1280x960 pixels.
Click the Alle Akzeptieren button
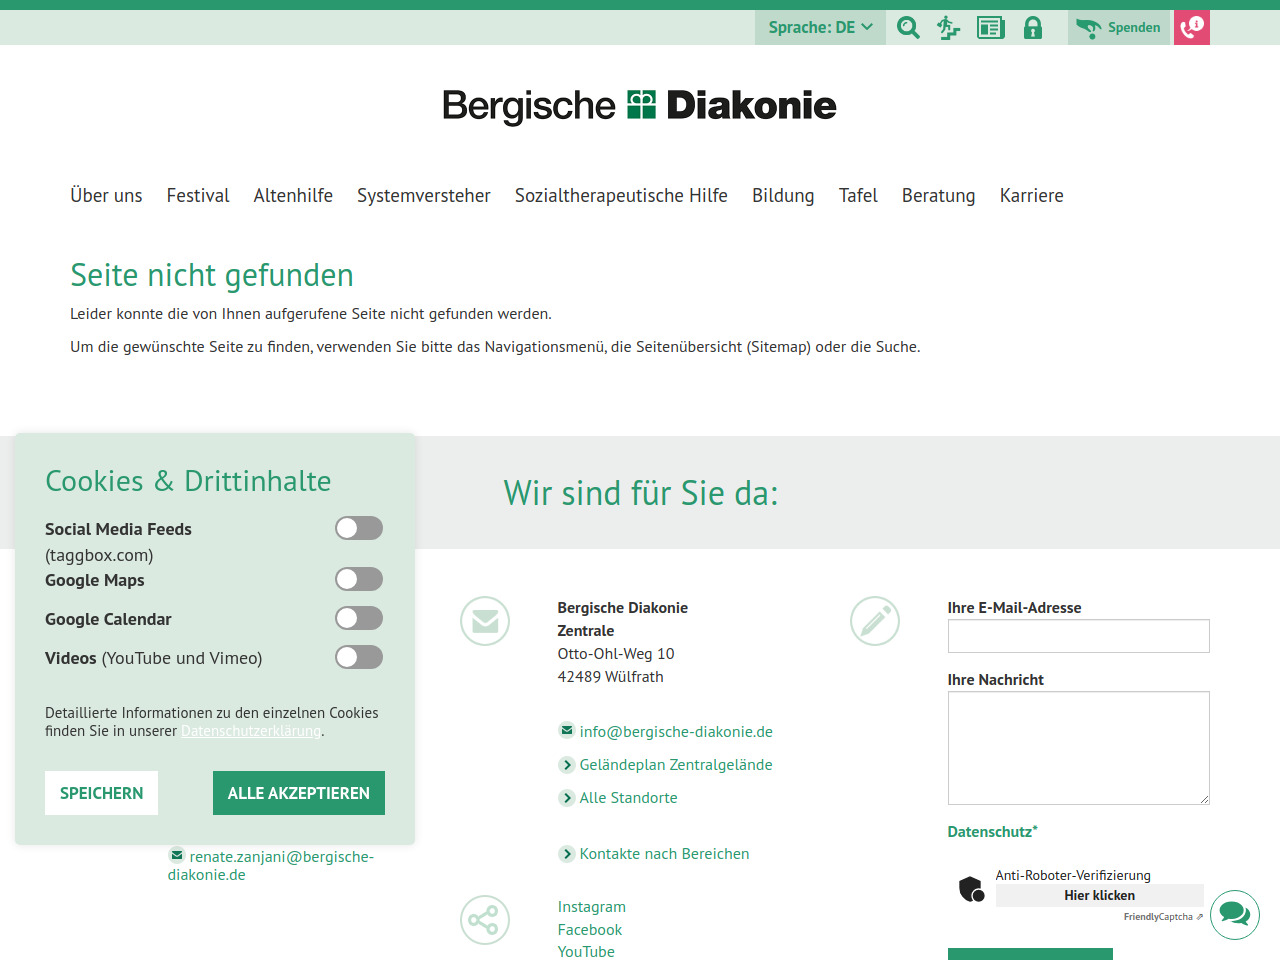[x=299, y=793]
